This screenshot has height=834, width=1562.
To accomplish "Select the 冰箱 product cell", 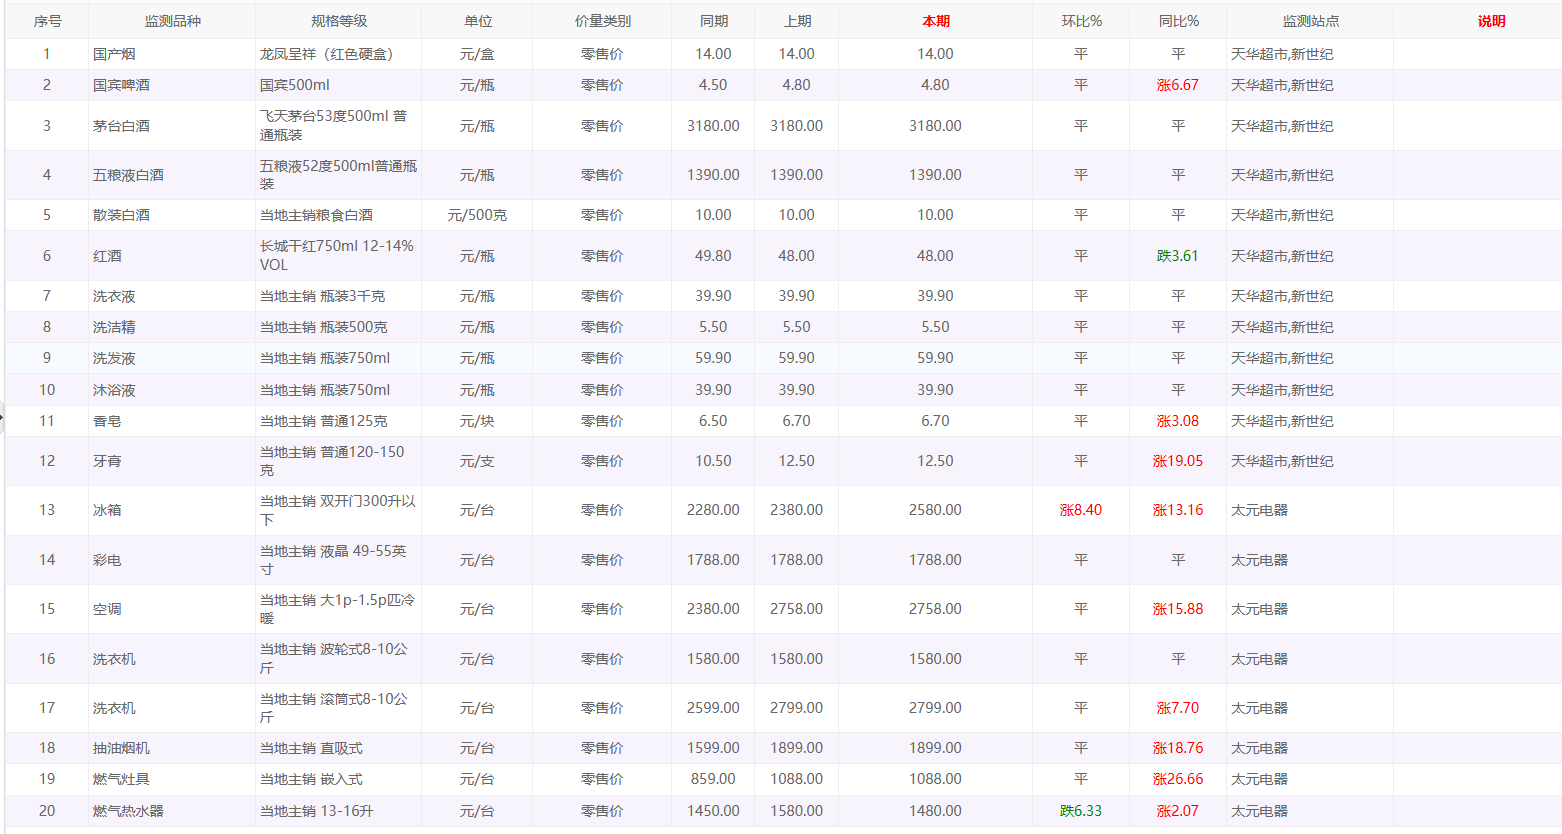I will point(172,510).
